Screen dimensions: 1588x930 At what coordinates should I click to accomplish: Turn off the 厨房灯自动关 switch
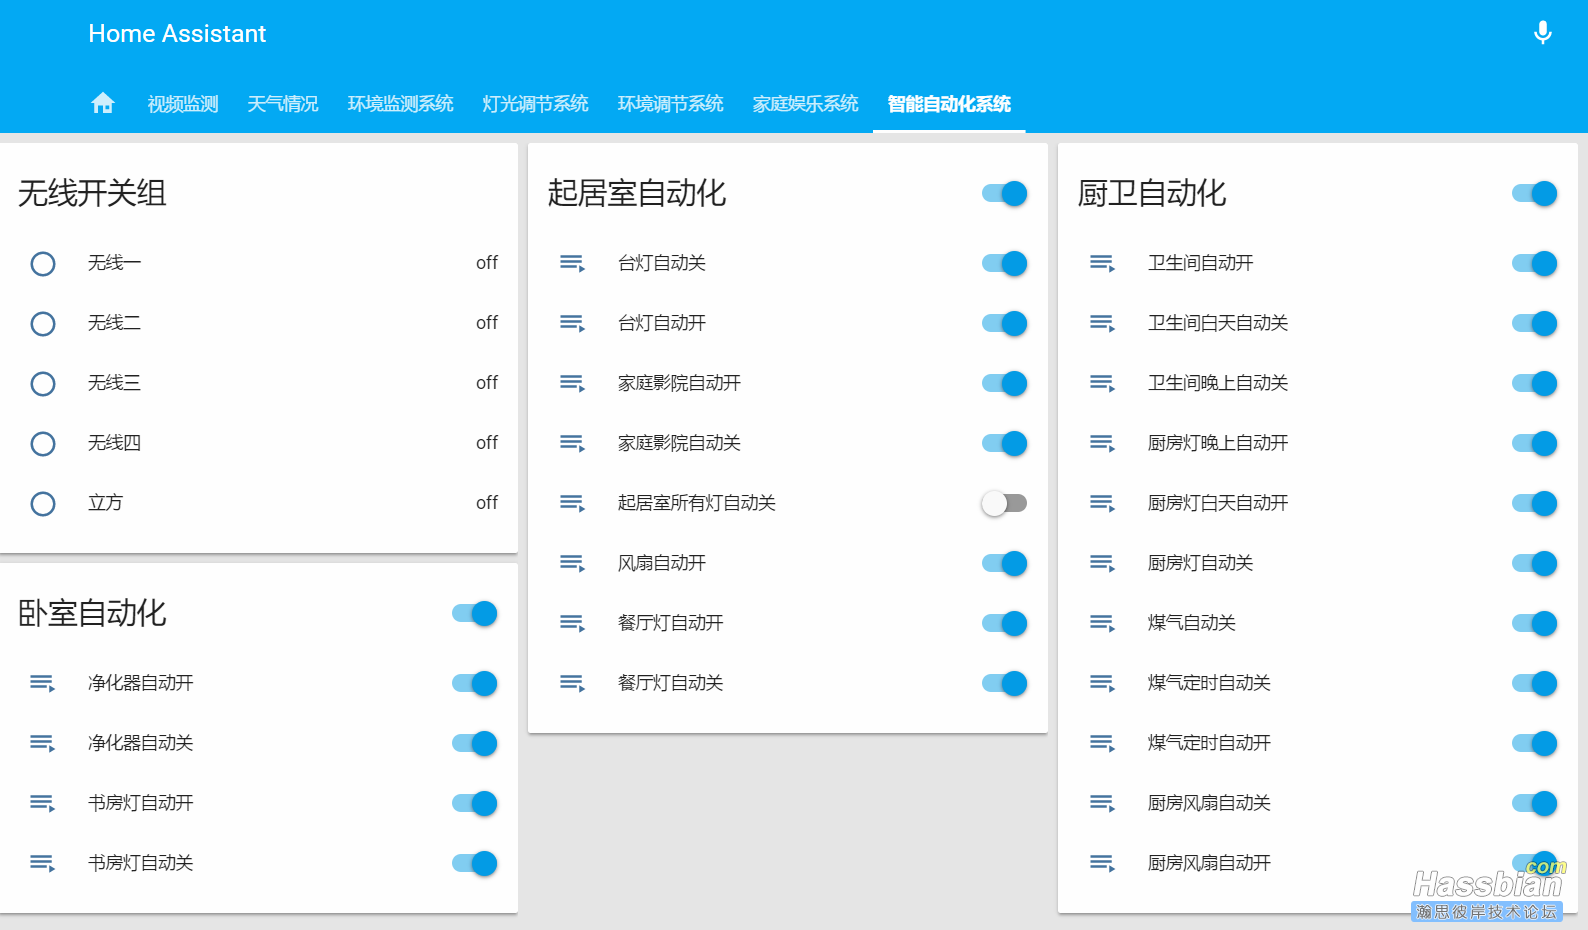point(1535,563)
